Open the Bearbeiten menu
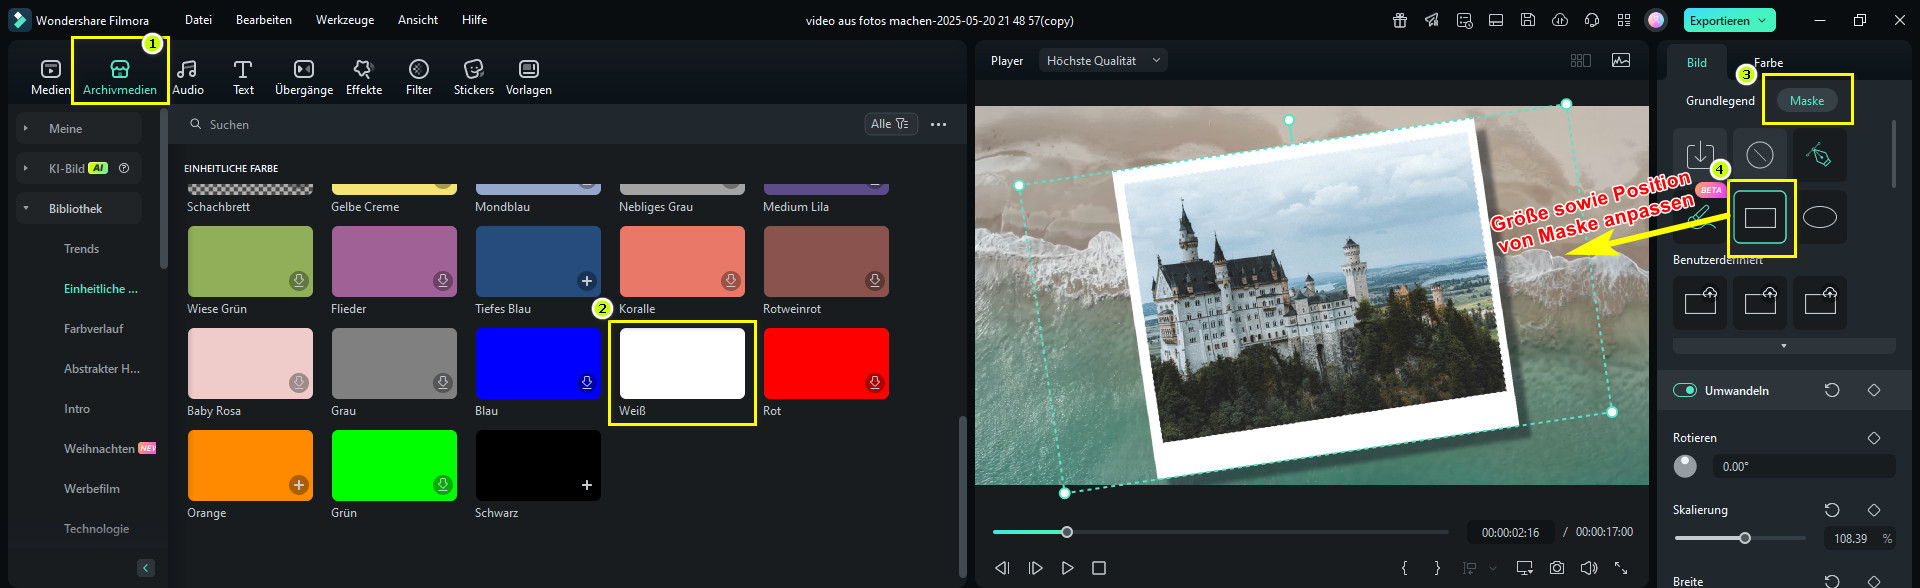This screenshot has height=588, width=1920. click(264, 20)
